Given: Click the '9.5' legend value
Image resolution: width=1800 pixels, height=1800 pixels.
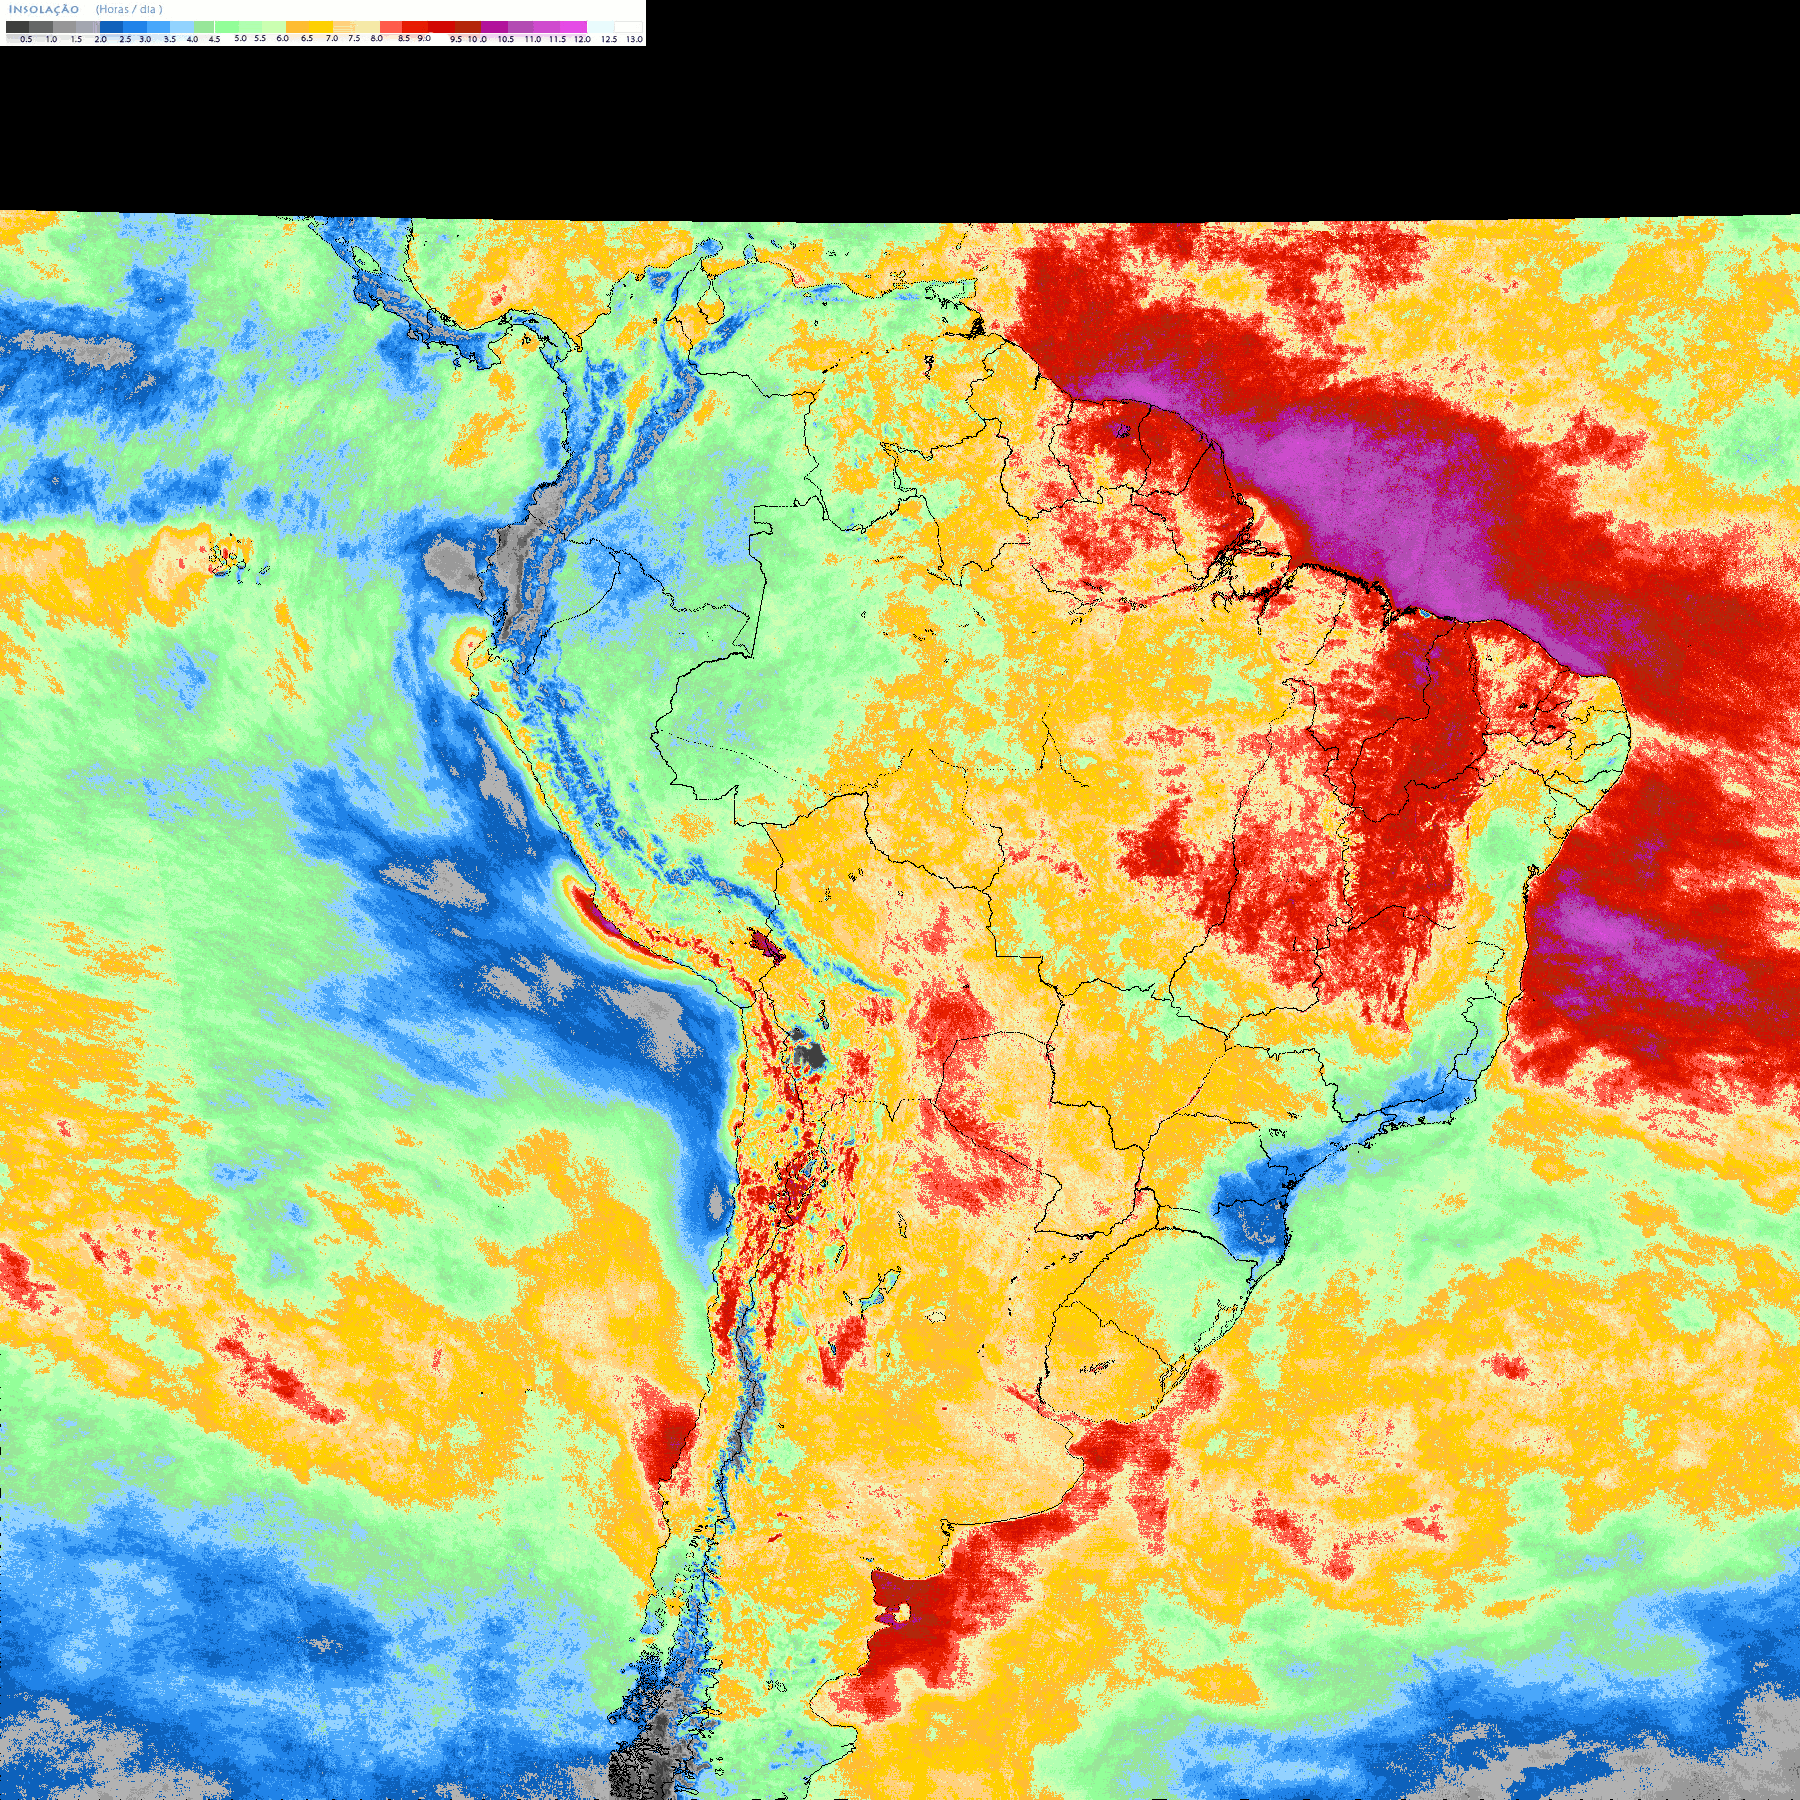Looking at the screenshot, I should point(456,39).
